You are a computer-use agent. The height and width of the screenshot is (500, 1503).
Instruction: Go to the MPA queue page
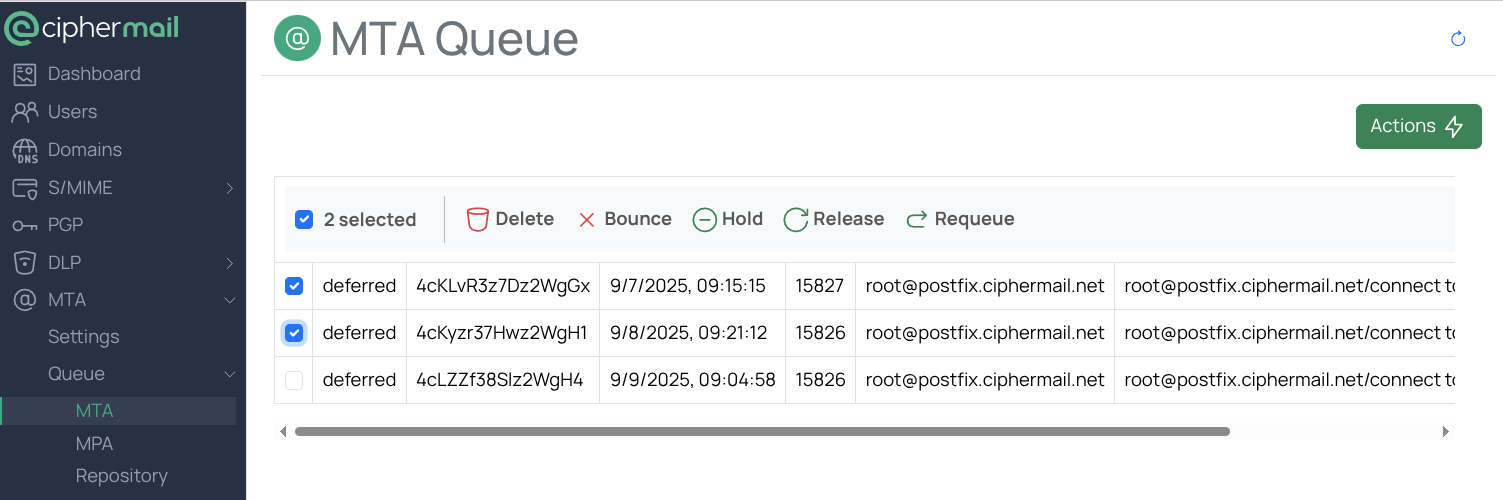94,444
